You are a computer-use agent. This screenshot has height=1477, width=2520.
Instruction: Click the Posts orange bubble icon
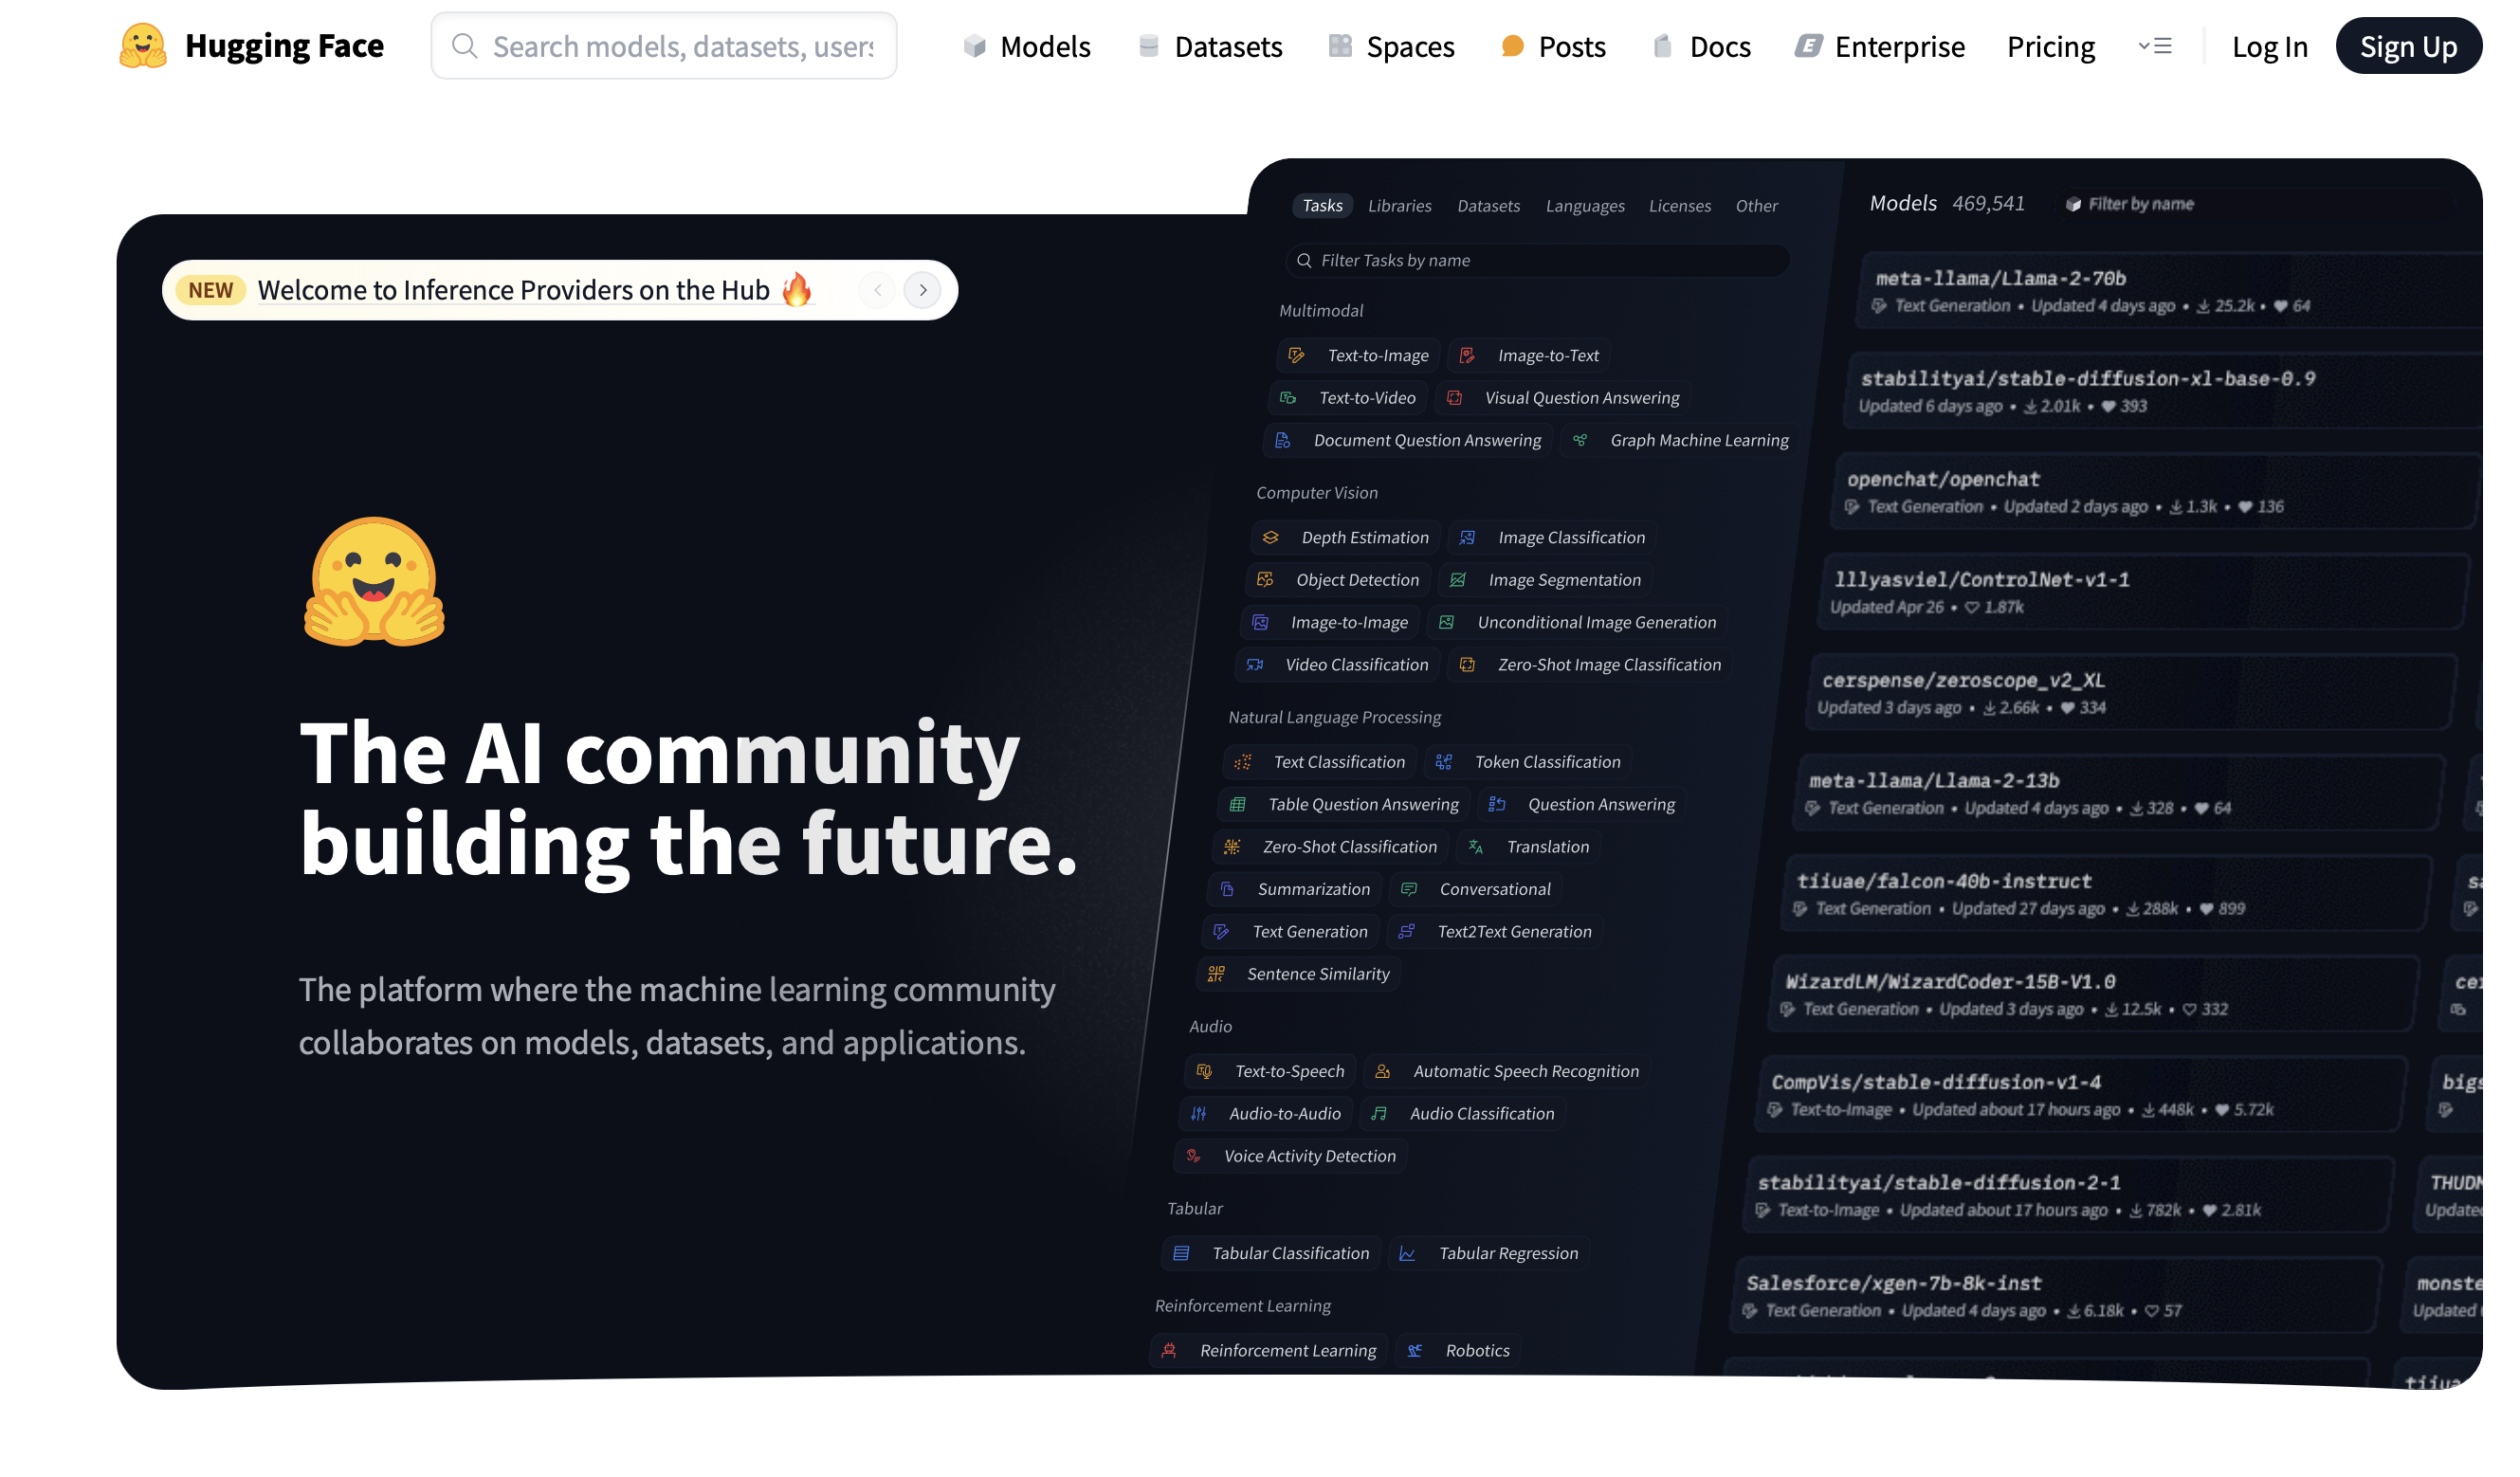1513,46
